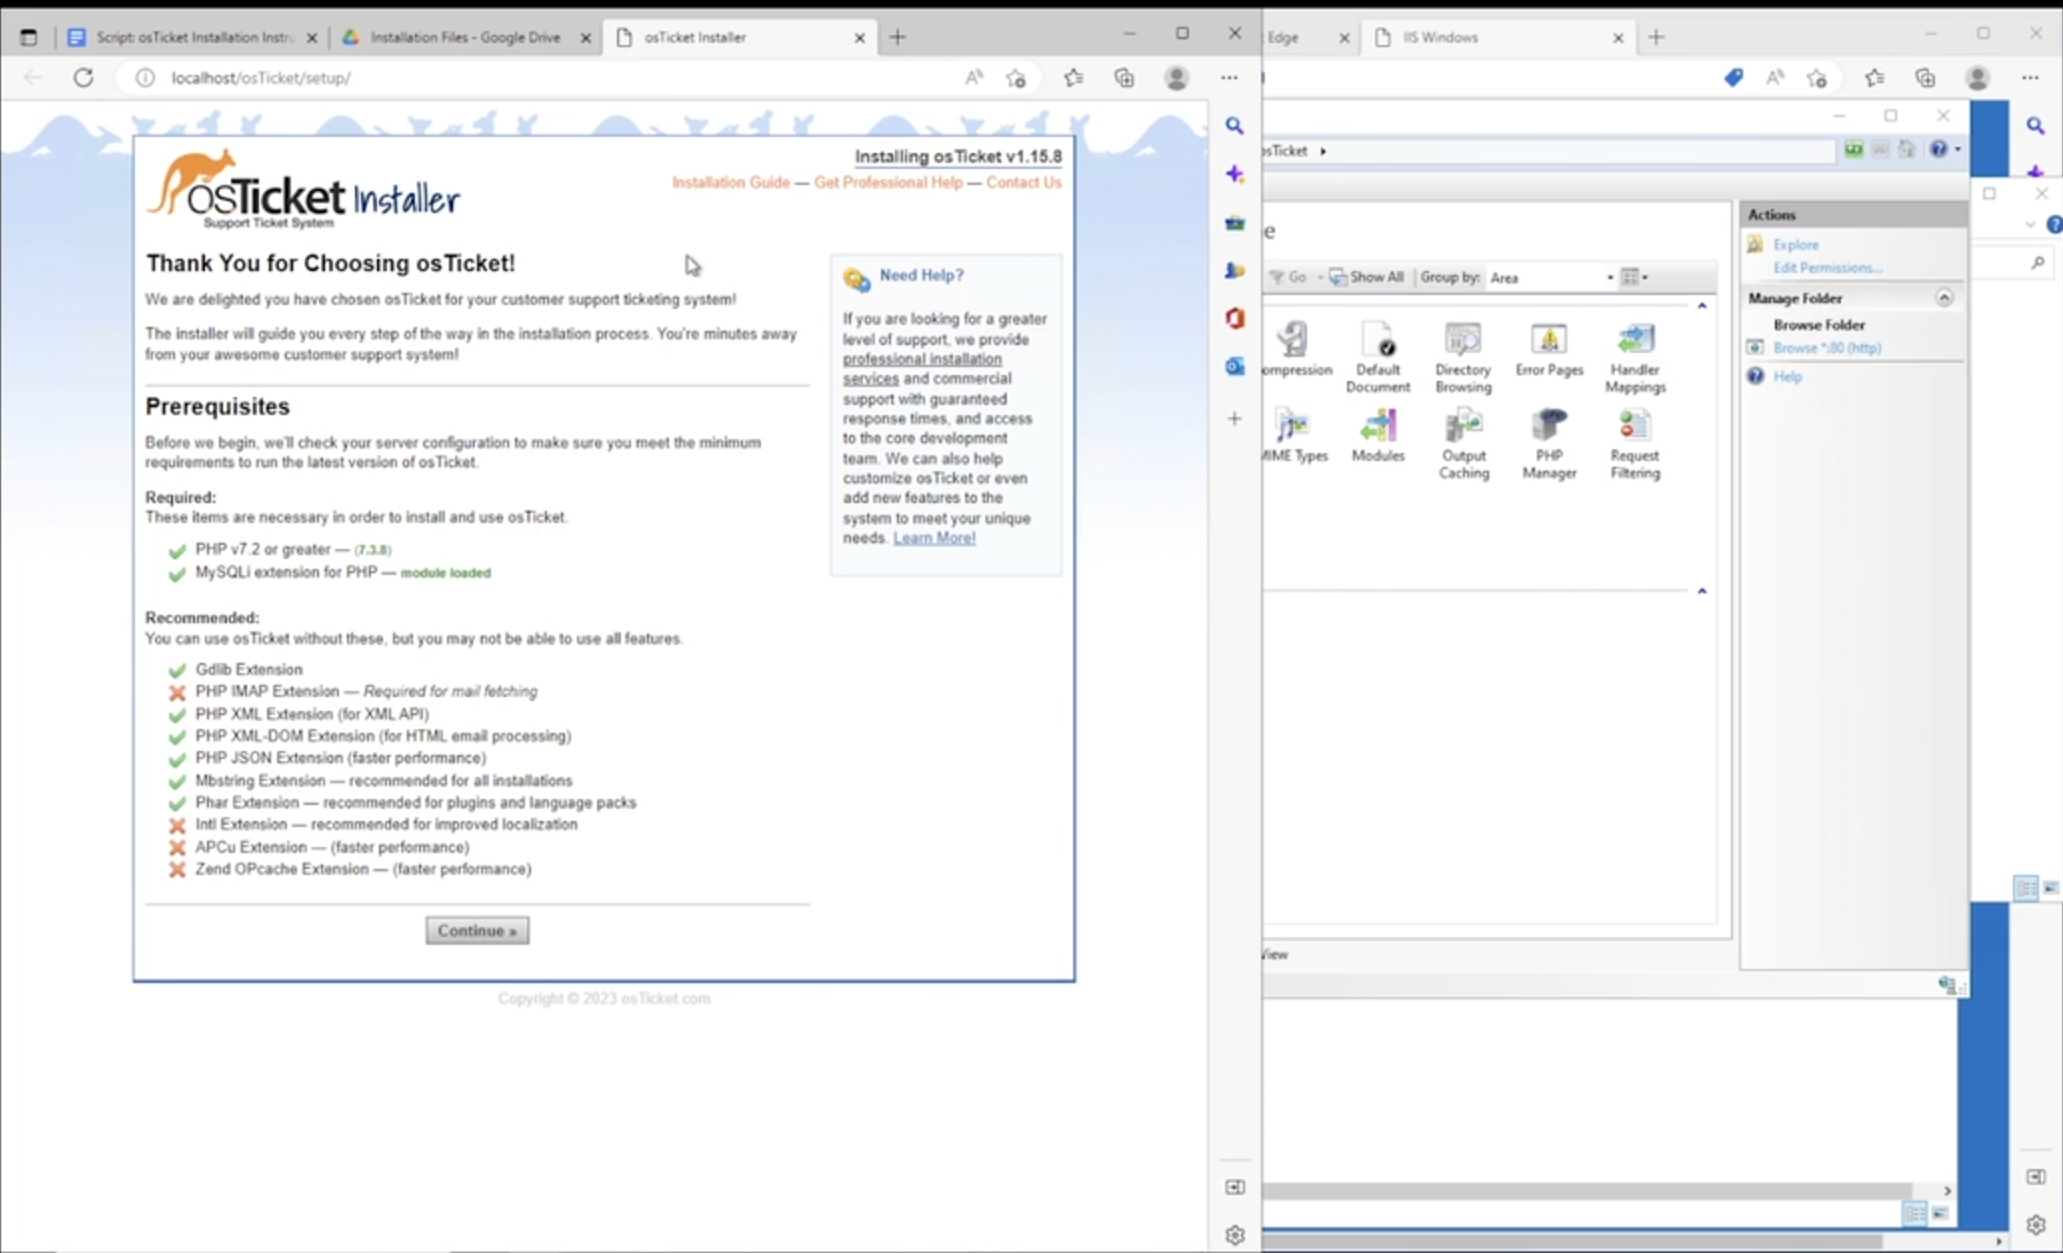The height and width of the screenshot is (1253, 2063).
Task: Open the Get Professional Help link
Action: (888, 182)
